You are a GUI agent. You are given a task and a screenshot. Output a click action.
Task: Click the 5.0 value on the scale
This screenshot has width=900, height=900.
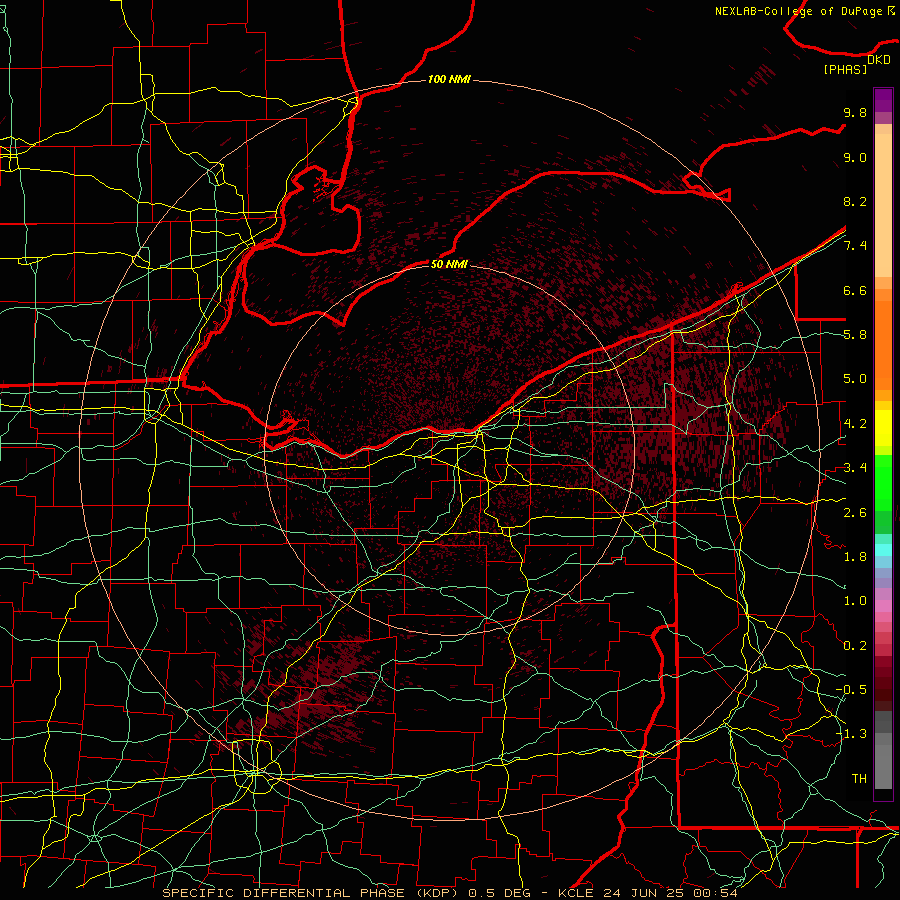[x=855, y=379]
